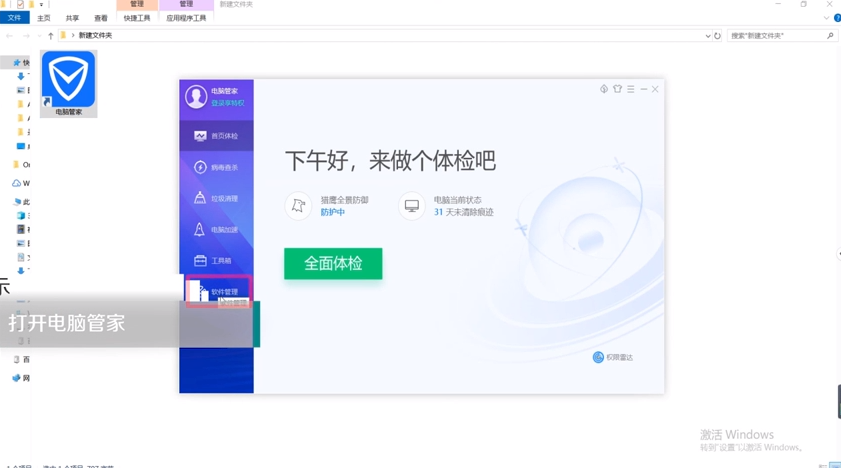
Task: Select the network item in navigation pane
Action: (x=21, y=378)
